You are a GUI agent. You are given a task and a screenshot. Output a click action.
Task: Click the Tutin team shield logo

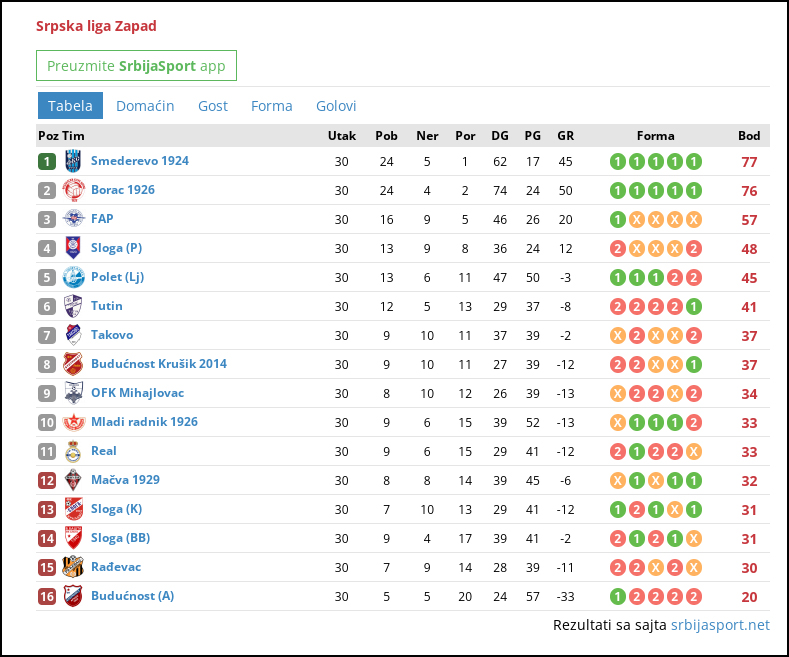(x=73, y=306)
